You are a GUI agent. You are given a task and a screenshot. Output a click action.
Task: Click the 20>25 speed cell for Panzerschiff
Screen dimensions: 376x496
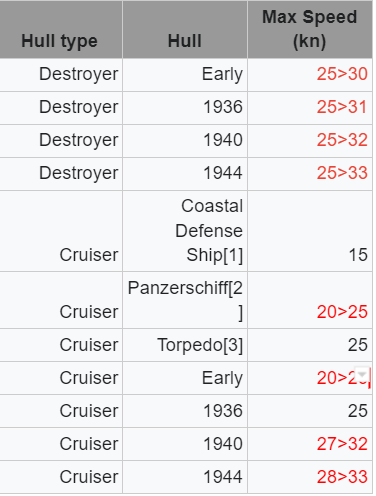310,300
